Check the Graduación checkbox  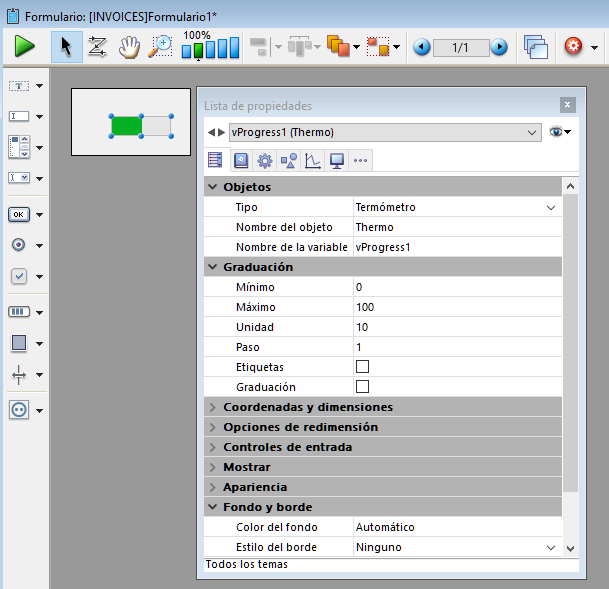362,387
